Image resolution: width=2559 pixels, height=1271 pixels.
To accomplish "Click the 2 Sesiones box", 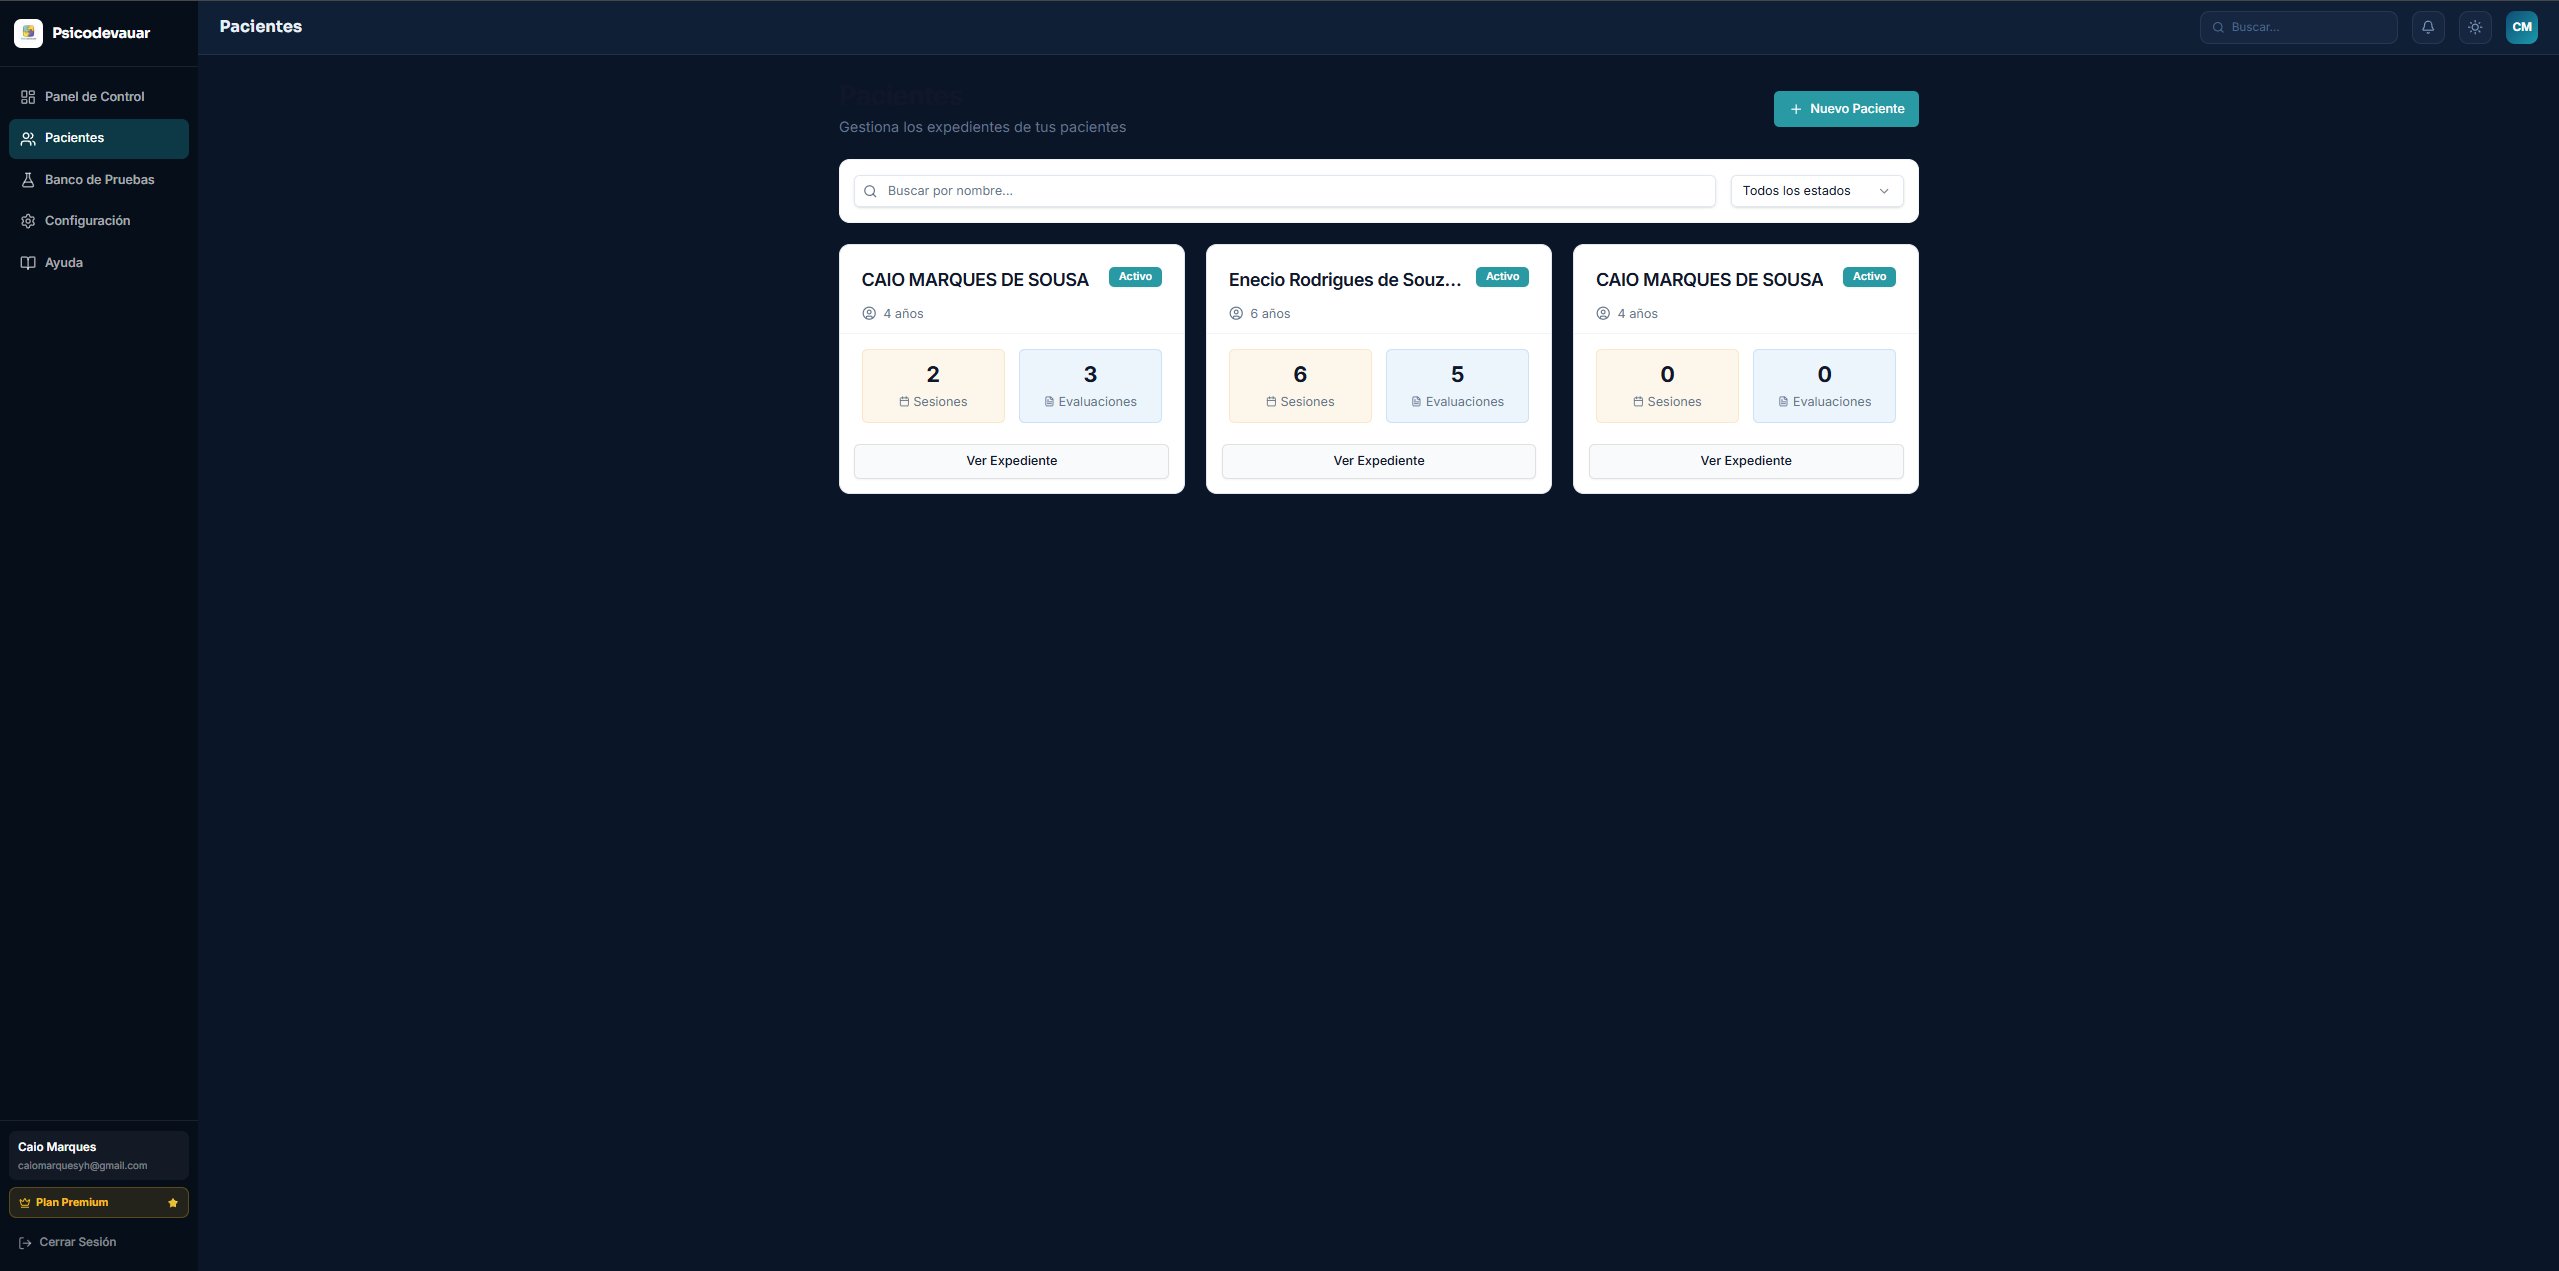I will click(933, 386).
